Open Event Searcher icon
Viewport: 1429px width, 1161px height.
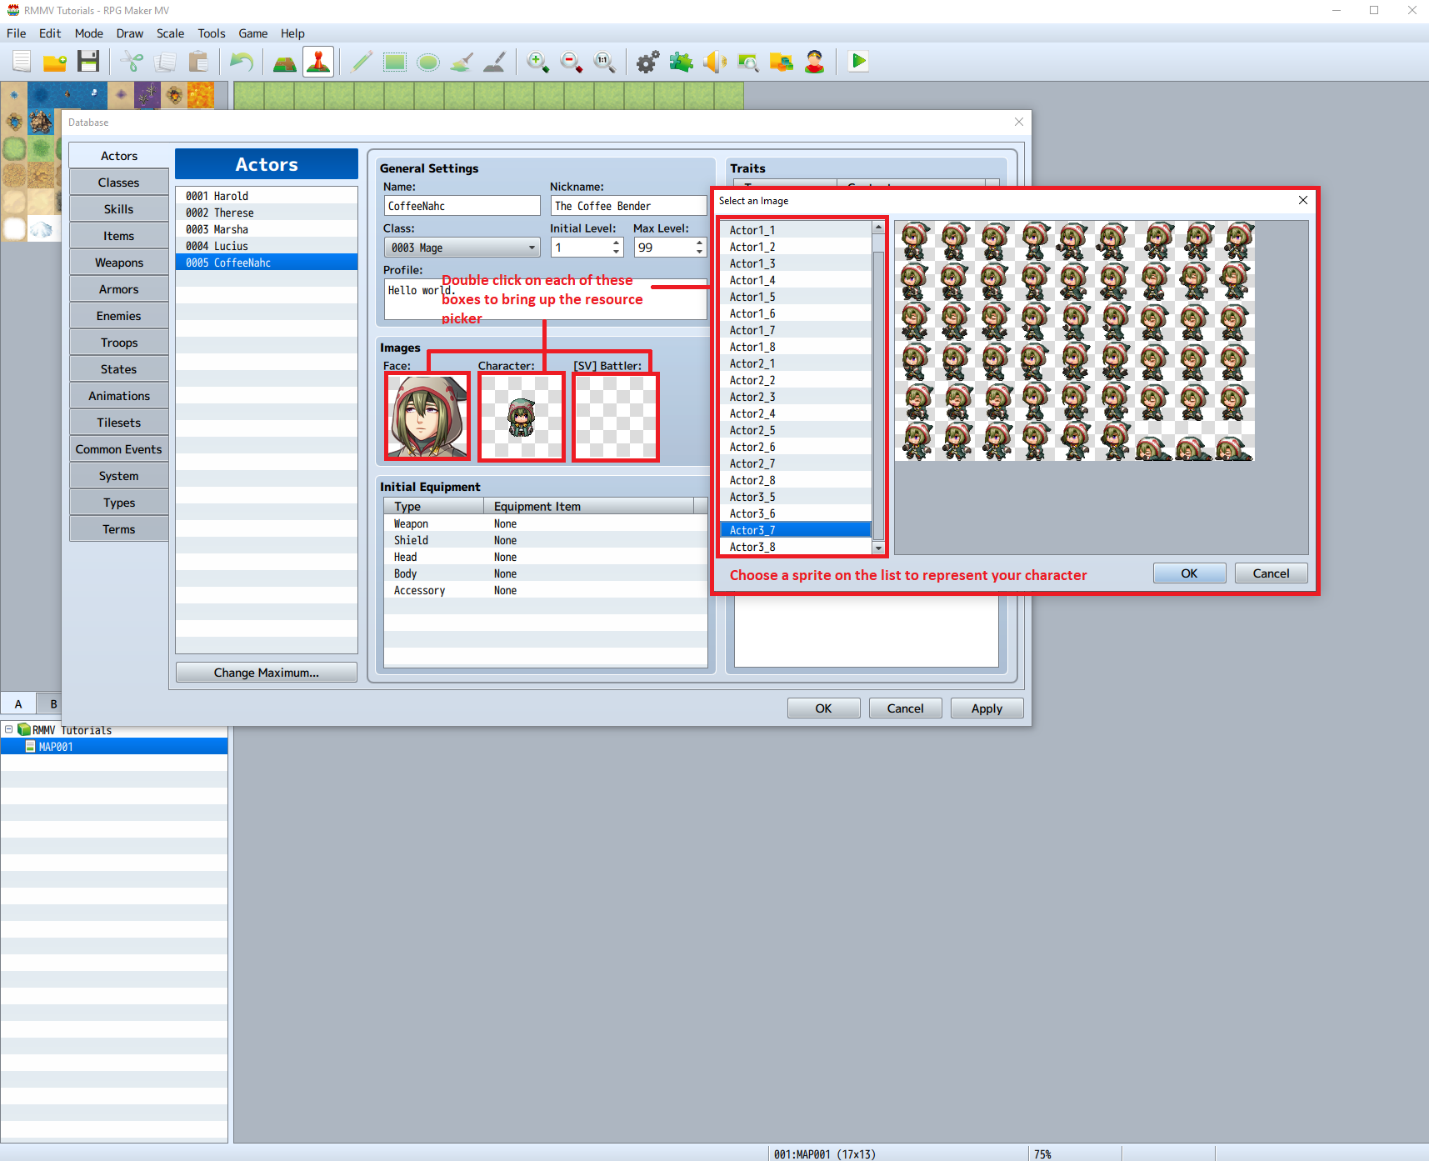coord(748,62)
